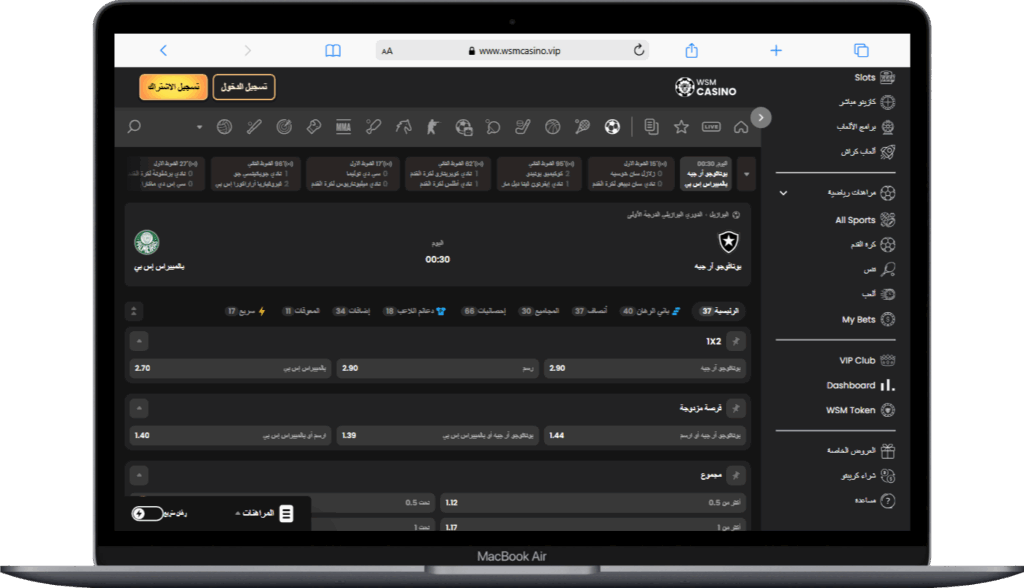Pin the 1X2 market
This screenshot has height=588, width=1024.
[736, 342]
